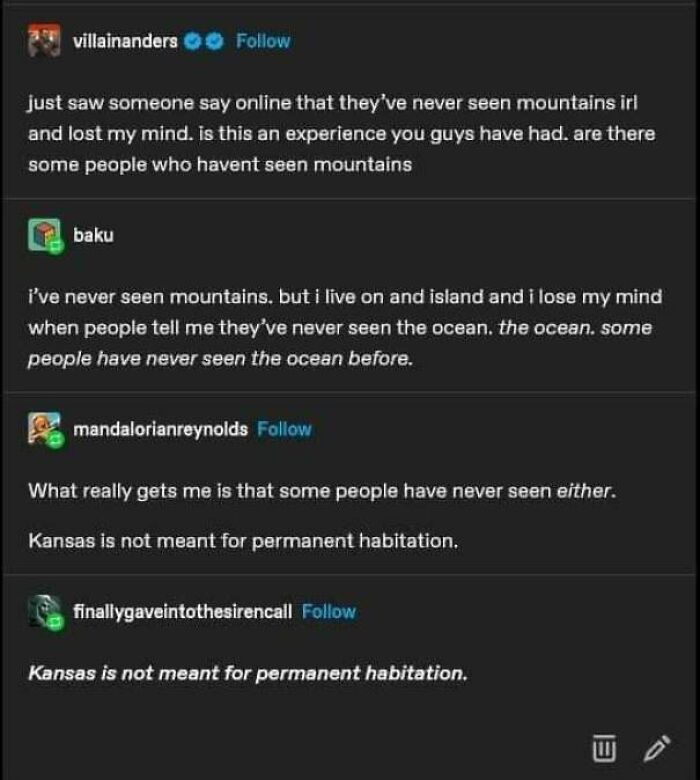The height and width of the screenshot is (780, 700).
Task: Follow finallygaveintothesirencall
Action: (328, 611)
